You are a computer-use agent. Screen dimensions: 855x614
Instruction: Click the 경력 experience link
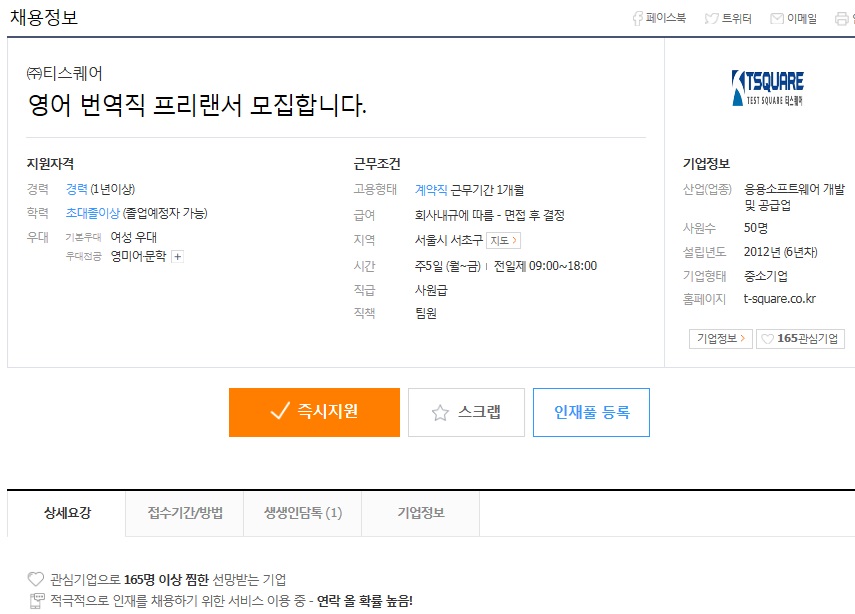click(76, 189)
